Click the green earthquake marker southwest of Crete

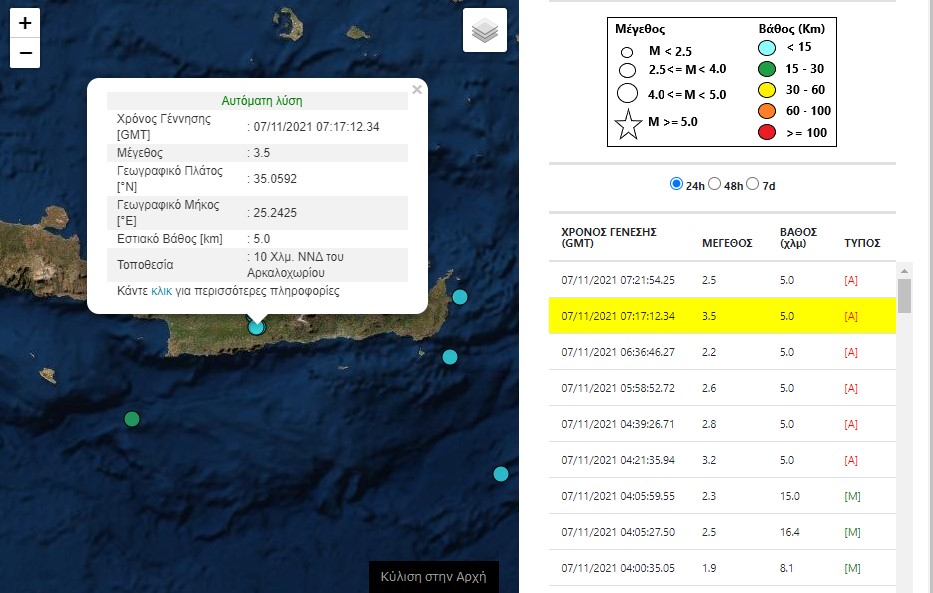pyautogui.click(x=132, y=419)
